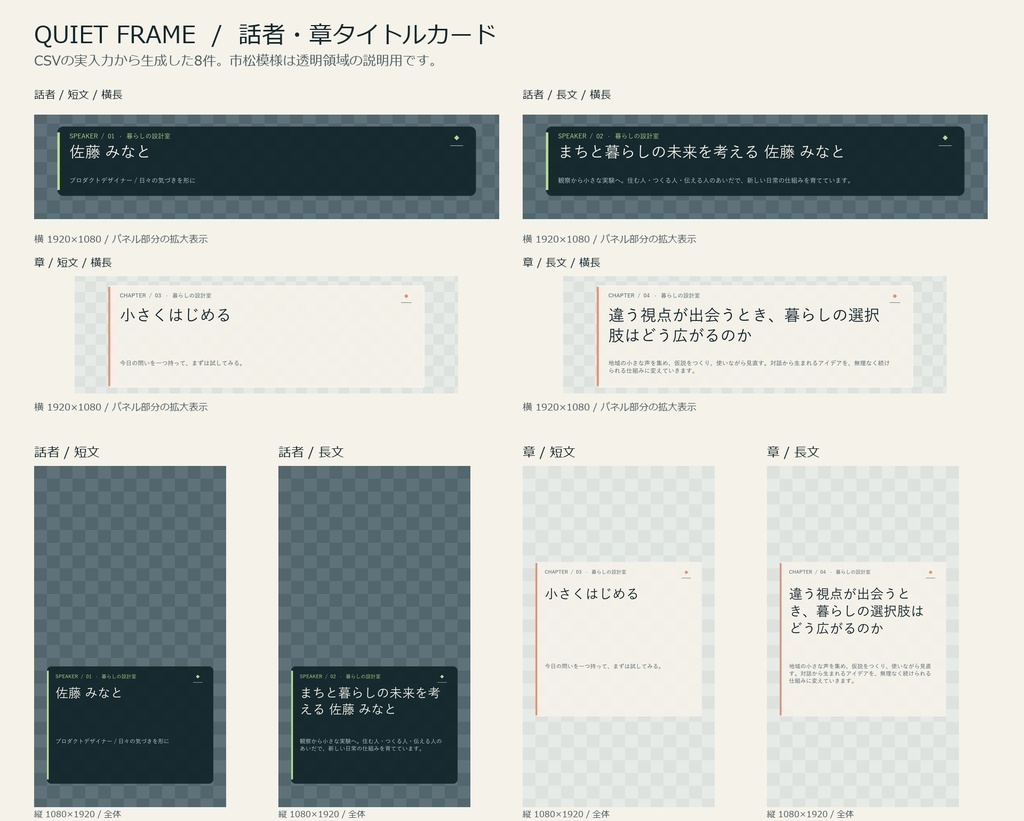This screenshot has height=821, width=1024.
Task: Click the 話者 / 長文 label above the portrait preview
Action: (311, 452)
